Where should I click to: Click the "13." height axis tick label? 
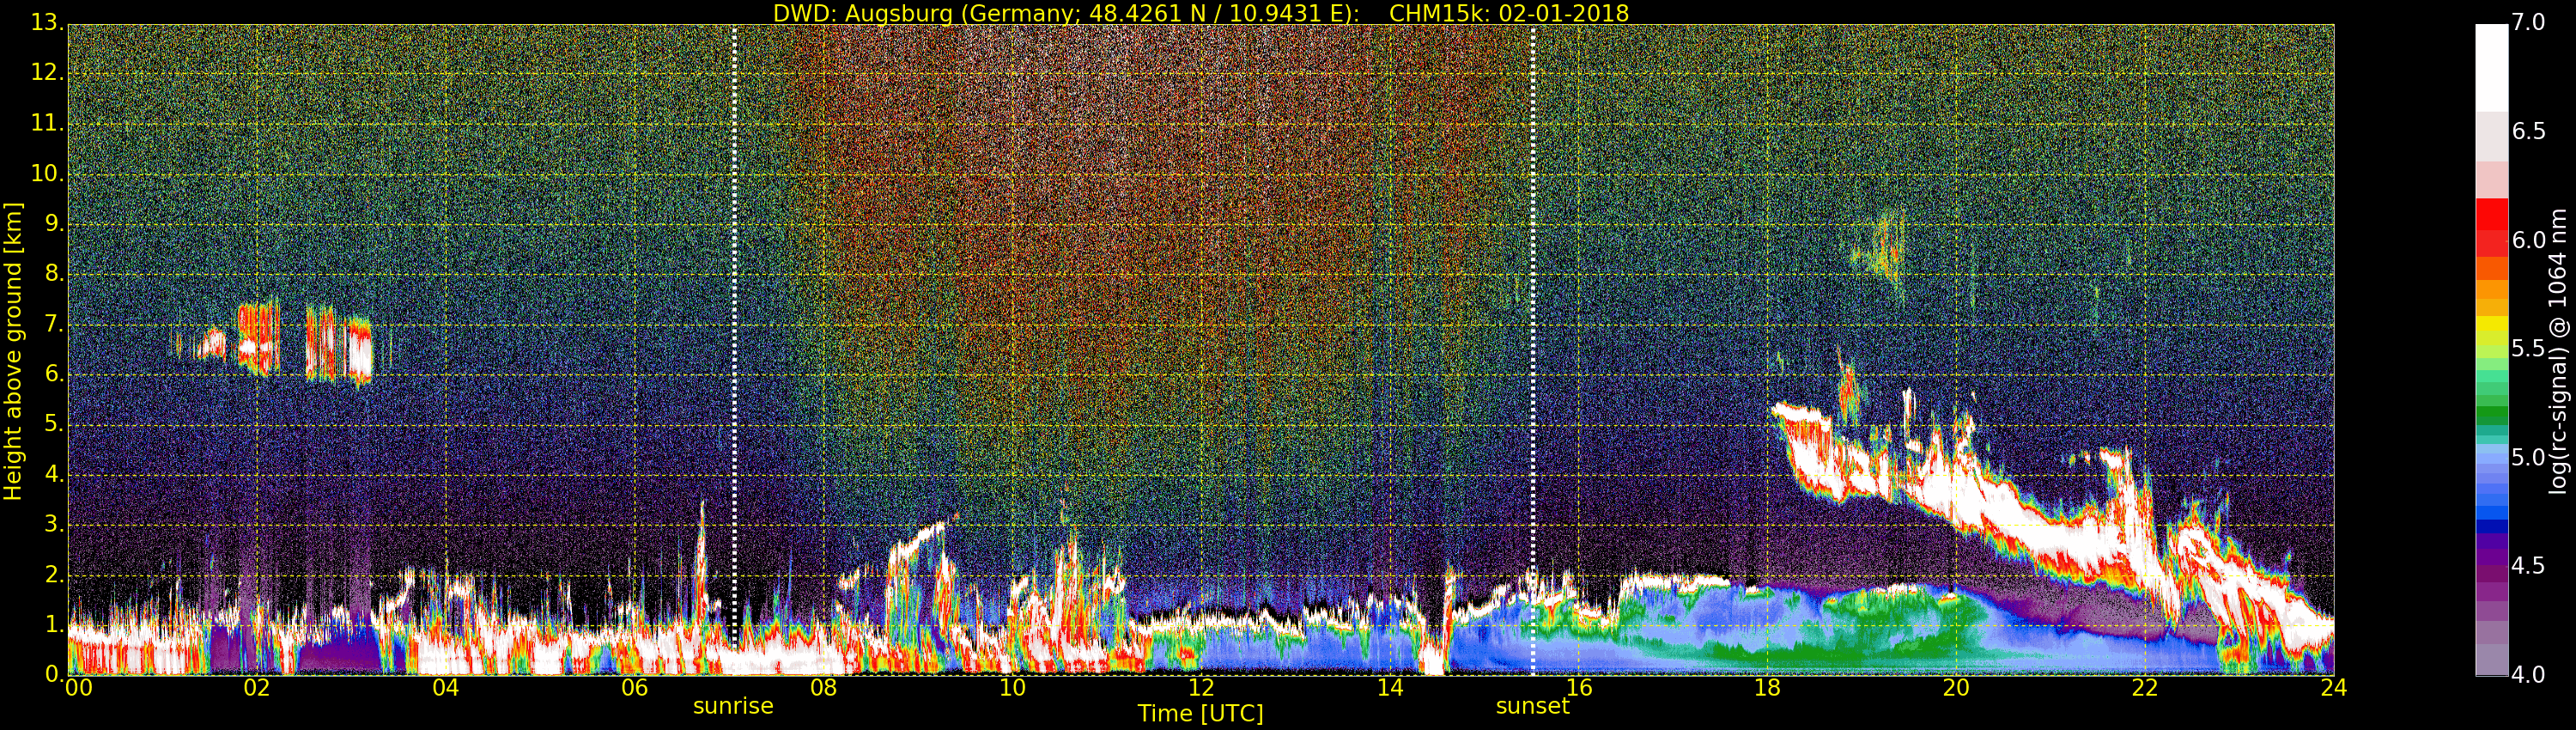pos(48,23)
